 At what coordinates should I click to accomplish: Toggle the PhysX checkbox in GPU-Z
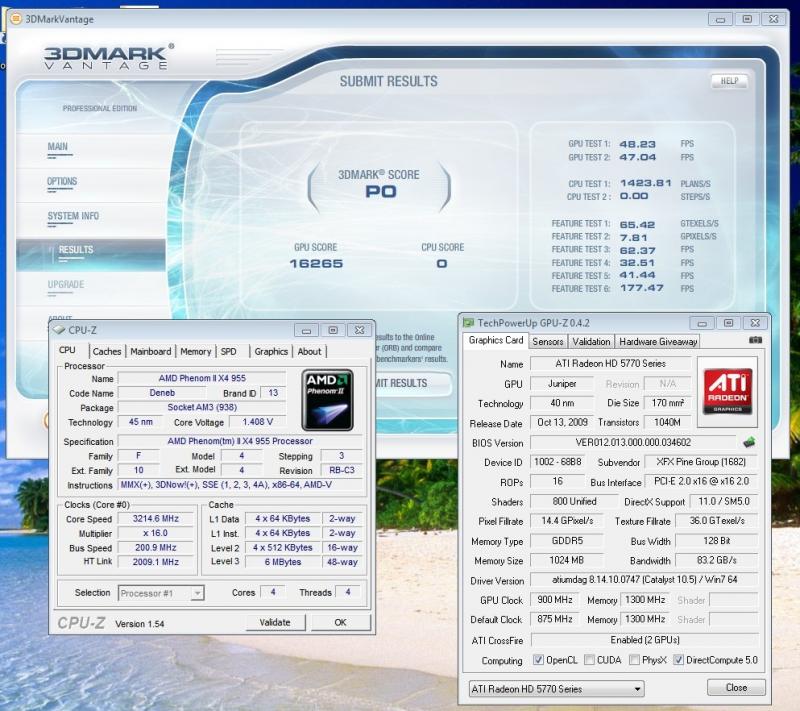tap(634, 659)
